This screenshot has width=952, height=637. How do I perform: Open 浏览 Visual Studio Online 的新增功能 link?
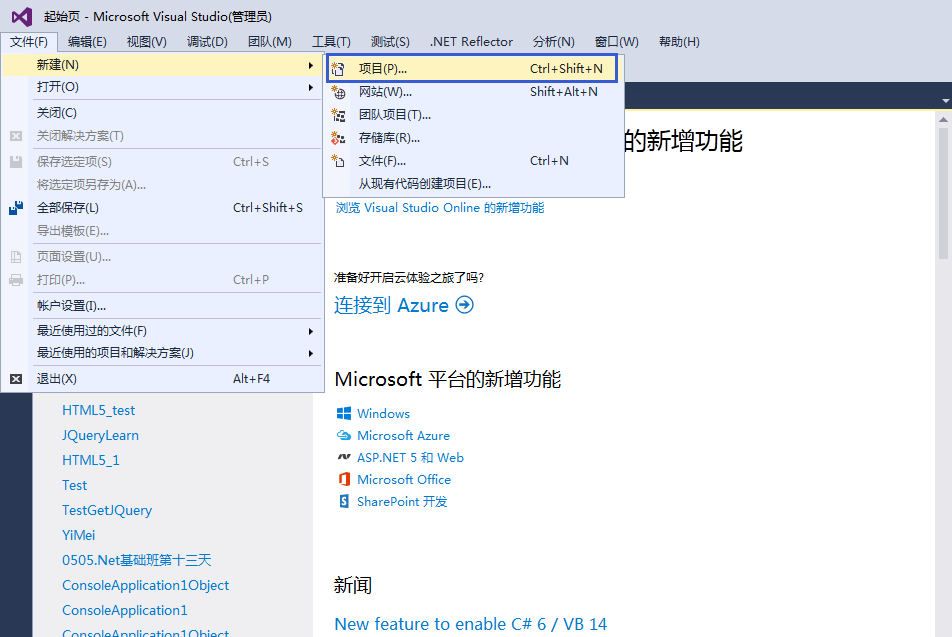(x=440, y=208)
